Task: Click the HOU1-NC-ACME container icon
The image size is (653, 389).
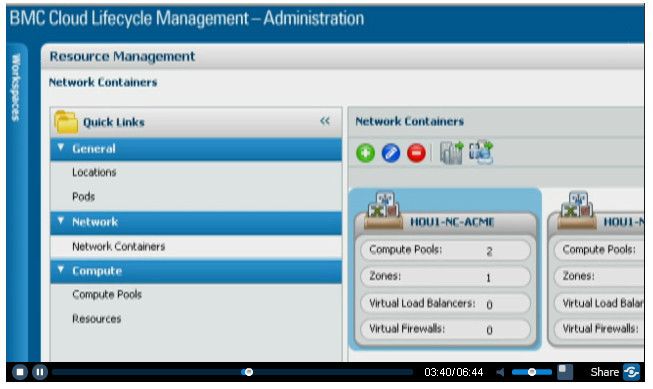Action: point(383,210)
